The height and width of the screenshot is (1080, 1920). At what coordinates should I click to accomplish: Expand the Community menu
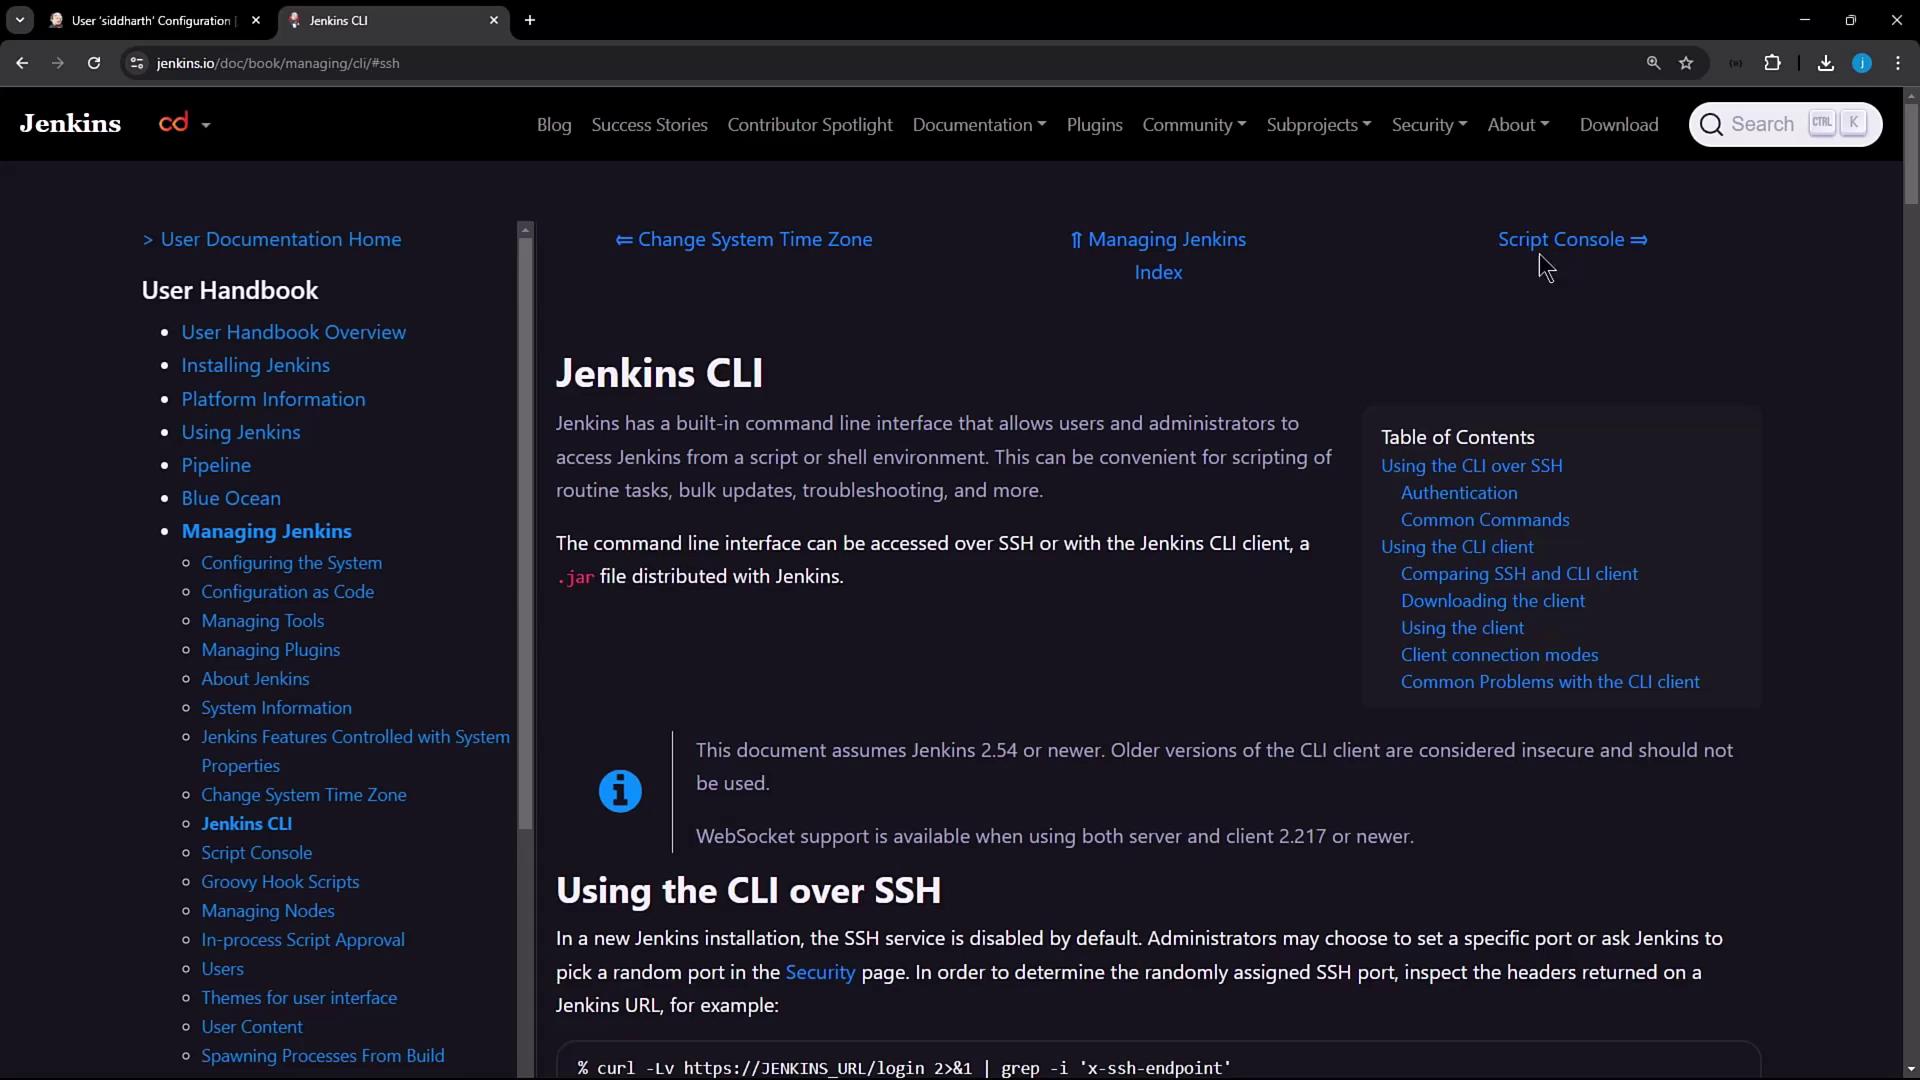coord(1194,124)
